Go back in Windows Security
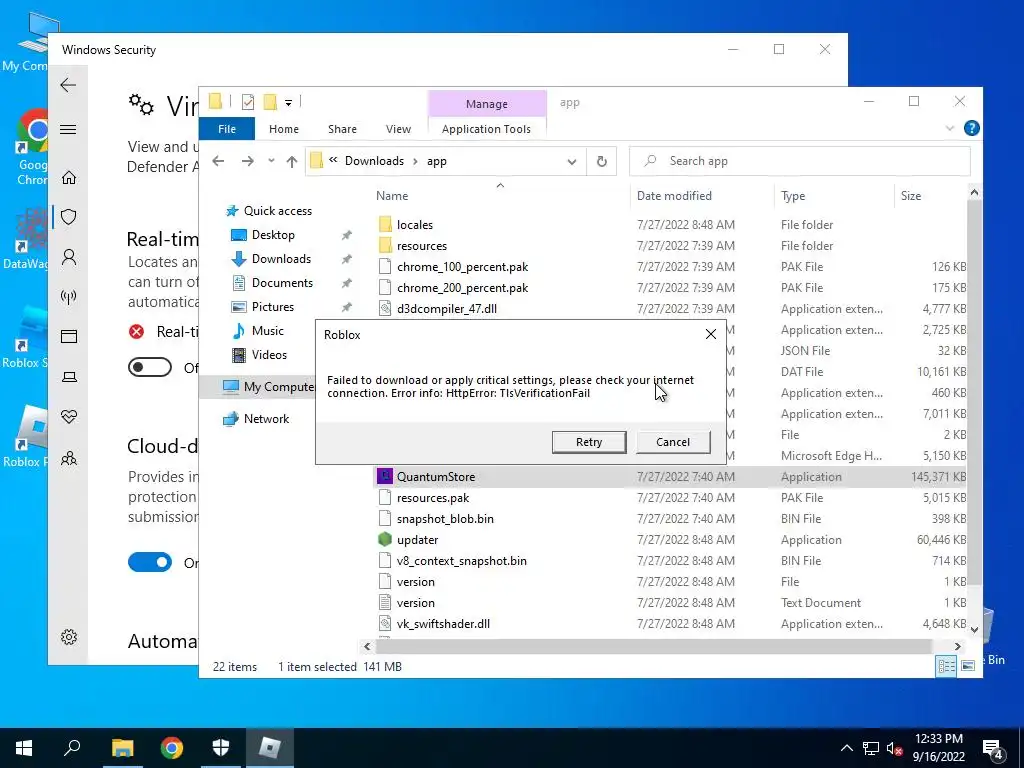This screenshot has width=1024, height=768. pos(68,85)
